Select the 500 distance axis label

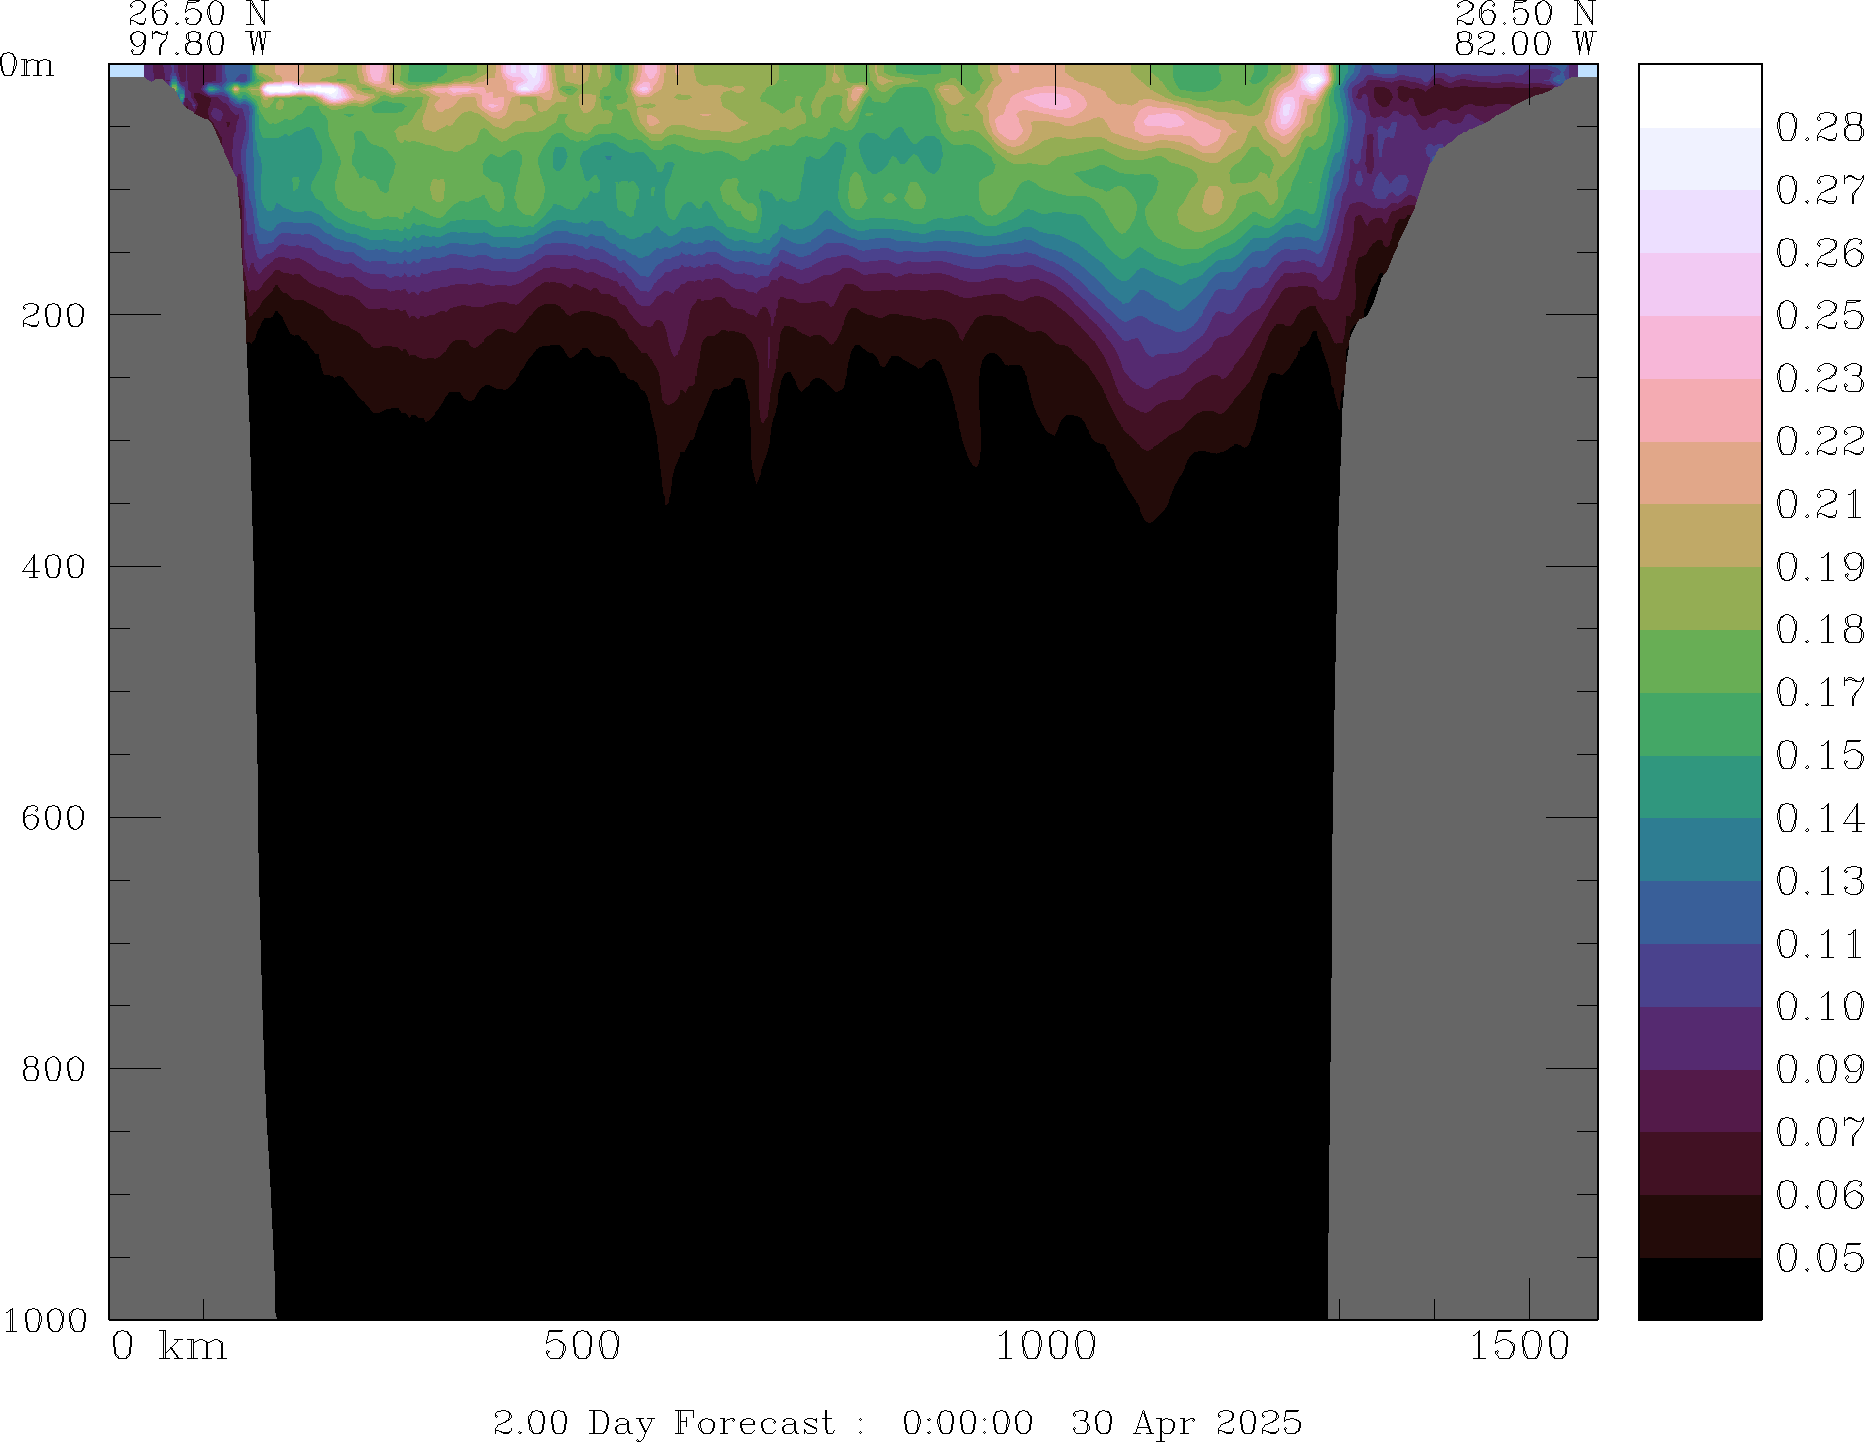point(582,1346)
